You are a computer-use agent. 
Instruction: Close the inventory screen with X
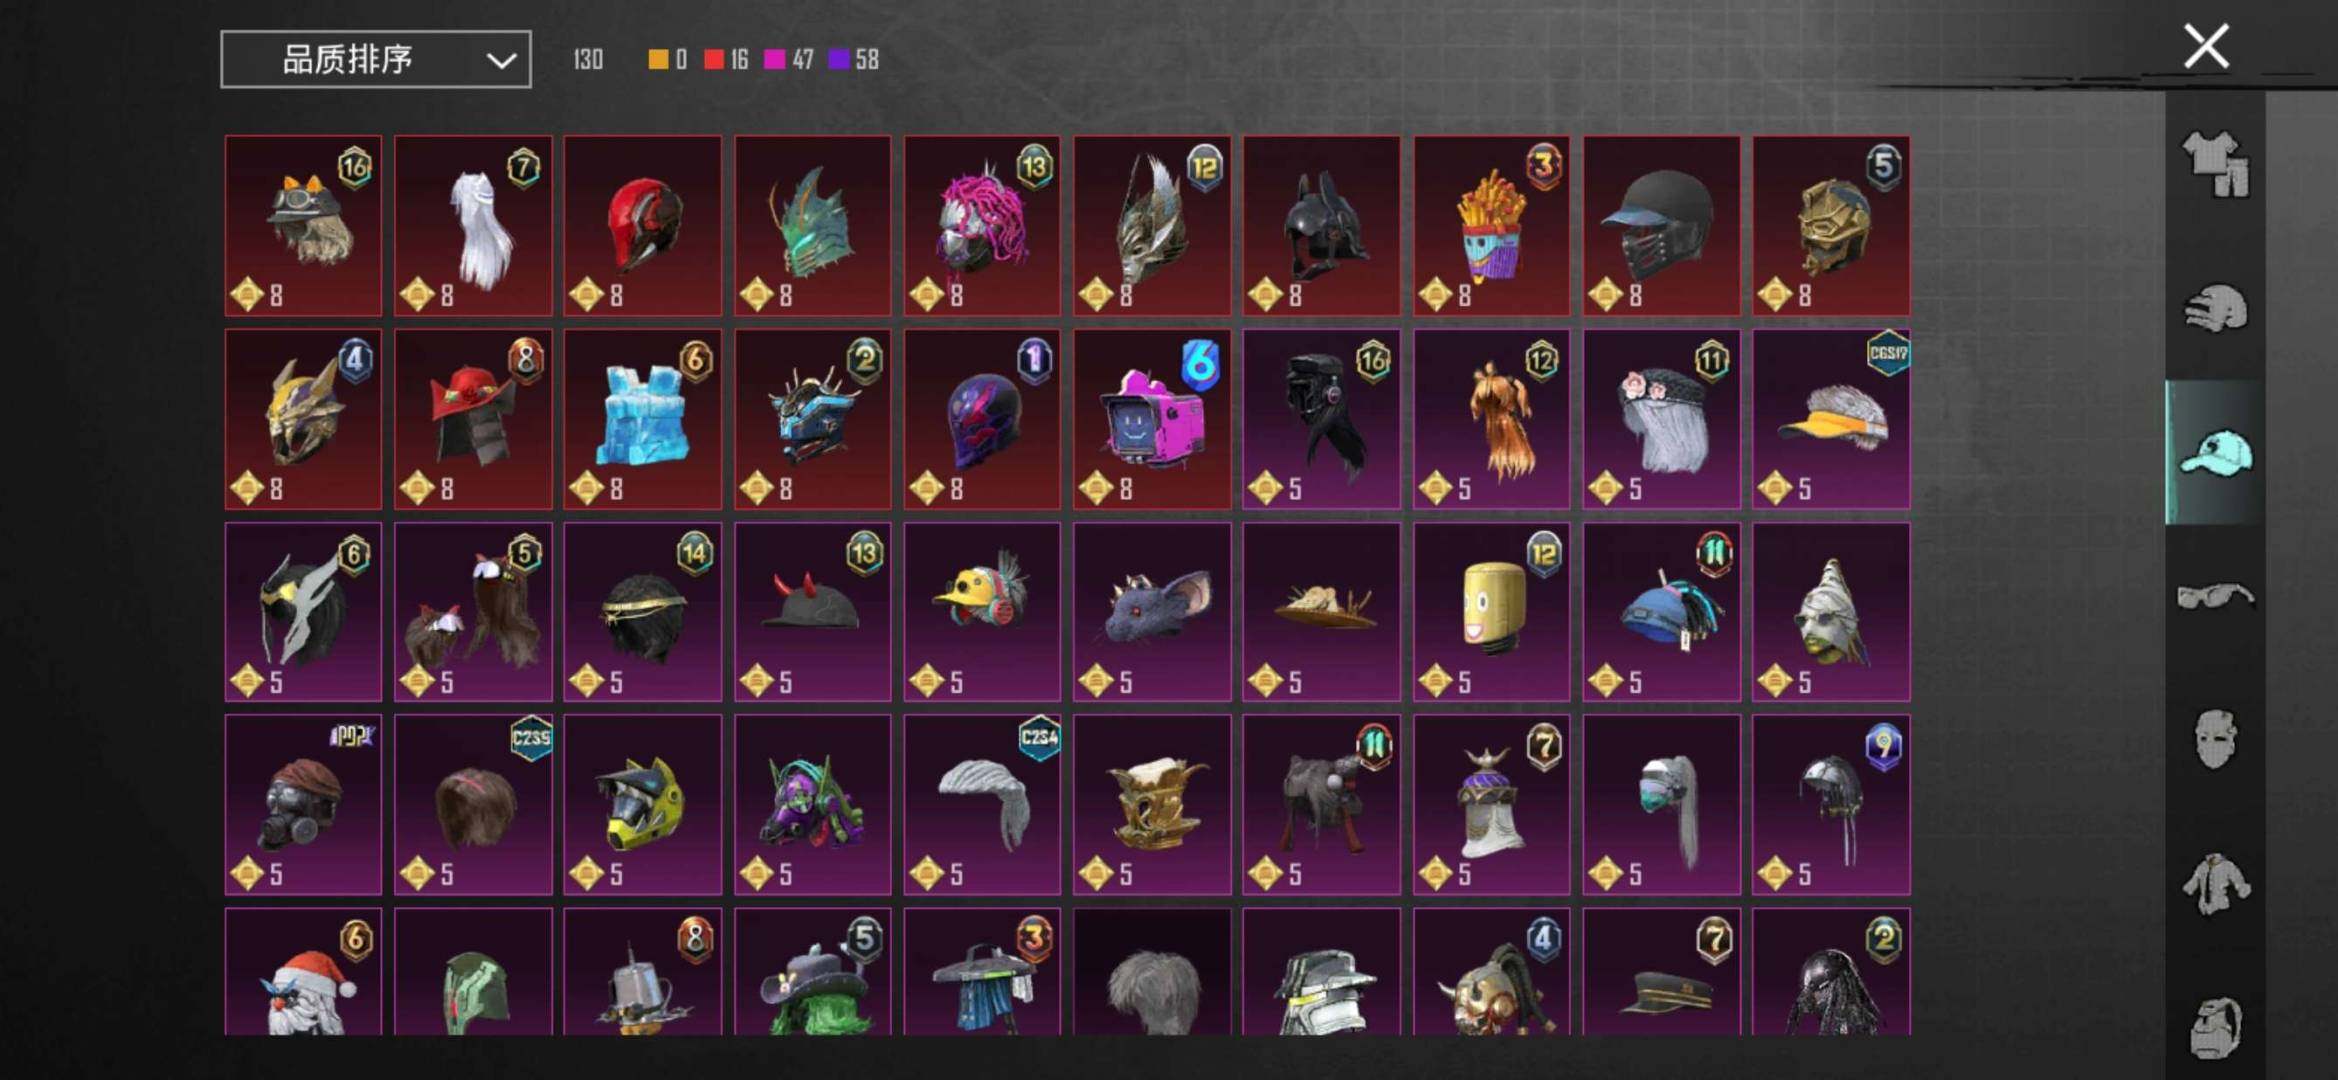pyautogui.click(x=2206, y=46)
